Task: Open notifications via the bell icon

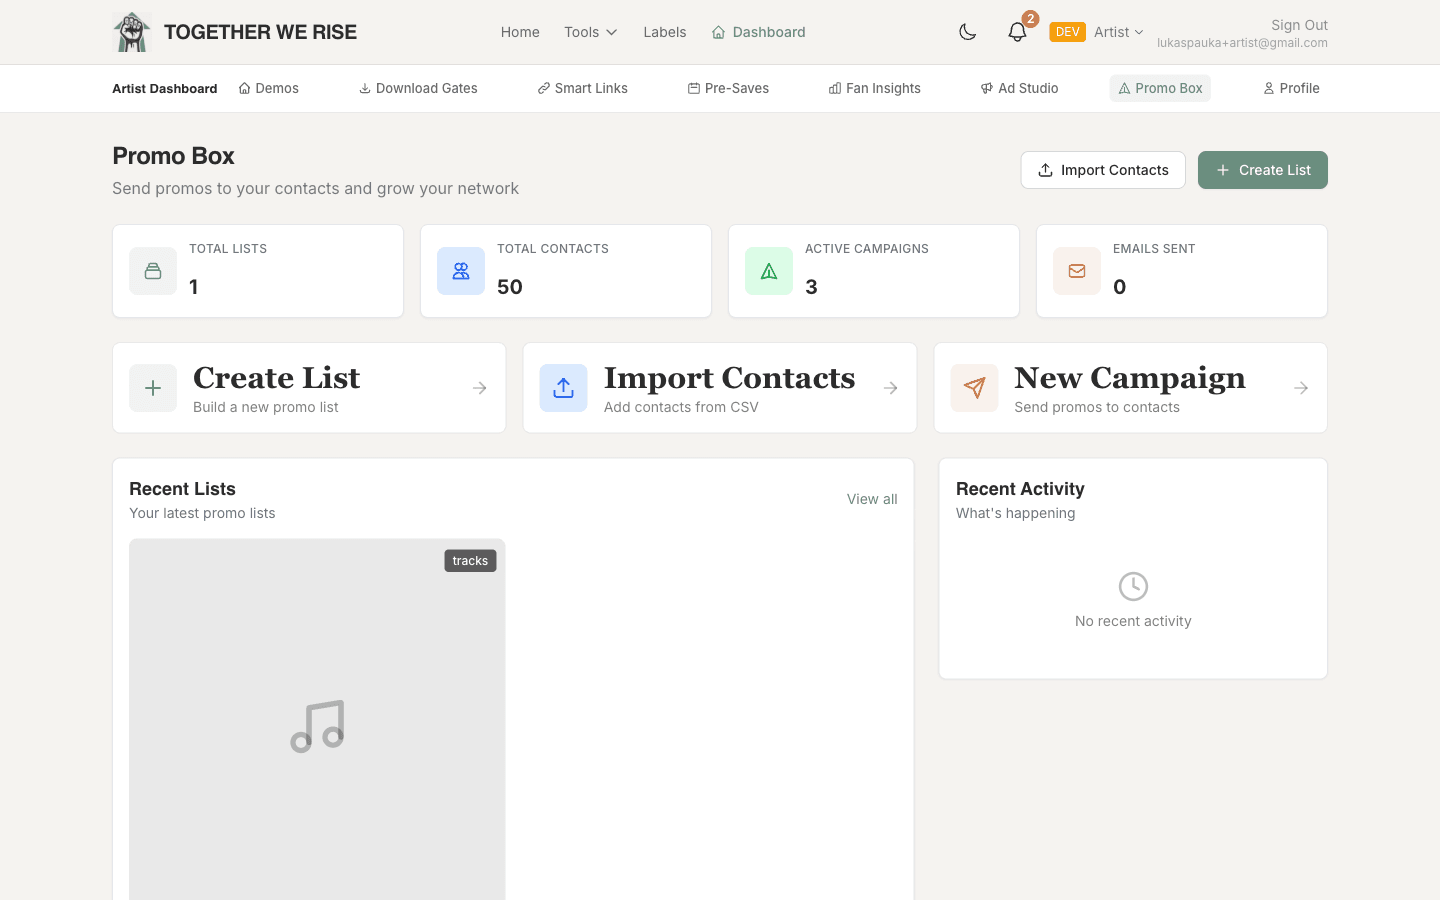Action: click(1017, 31)
